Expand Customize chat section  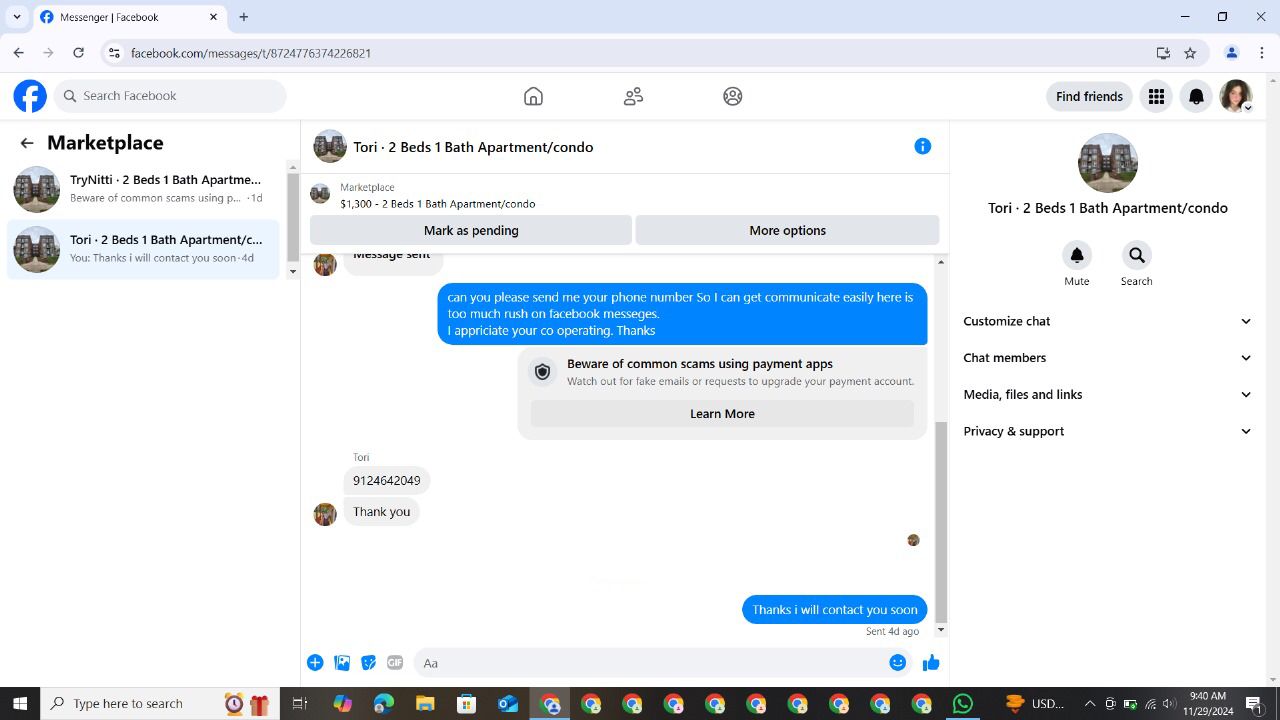(1107, 321)
